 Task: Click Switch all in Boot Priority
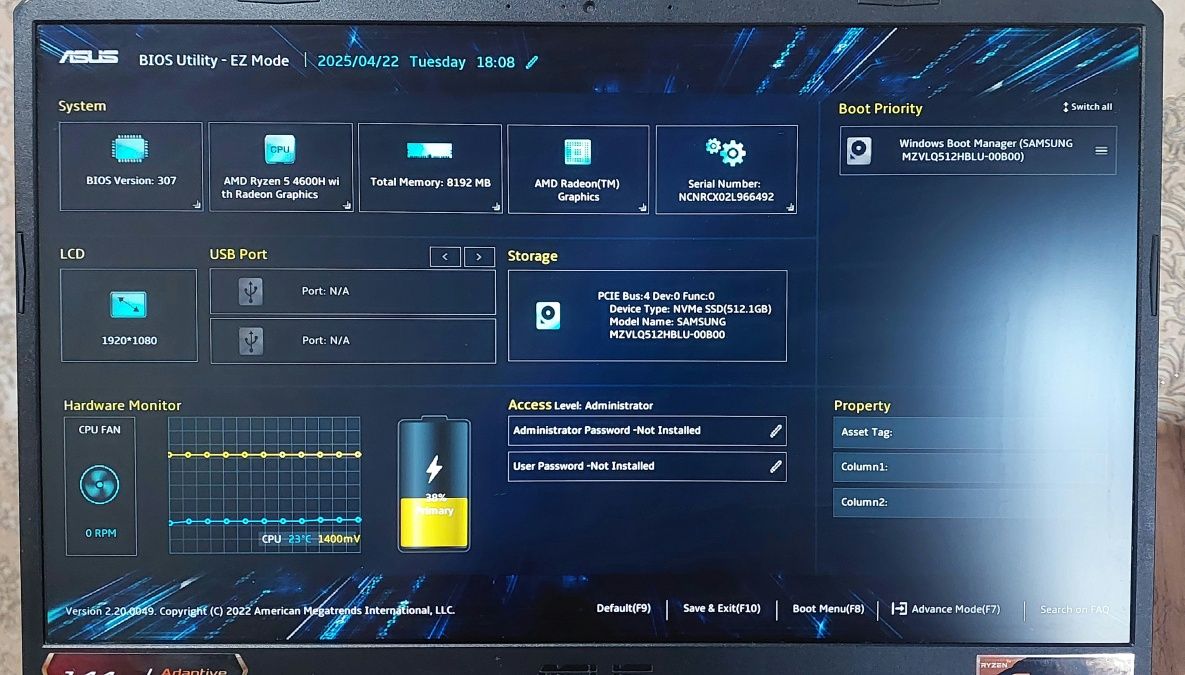pos(1088,107)
